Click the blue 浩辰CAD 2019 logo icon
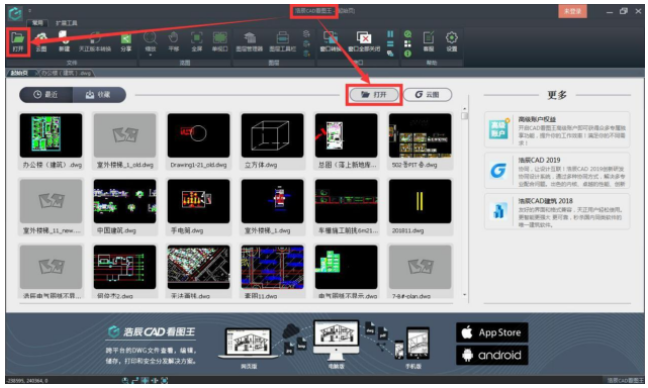The image size is (648, 388). pyautogui.click(x=499, y=170)
